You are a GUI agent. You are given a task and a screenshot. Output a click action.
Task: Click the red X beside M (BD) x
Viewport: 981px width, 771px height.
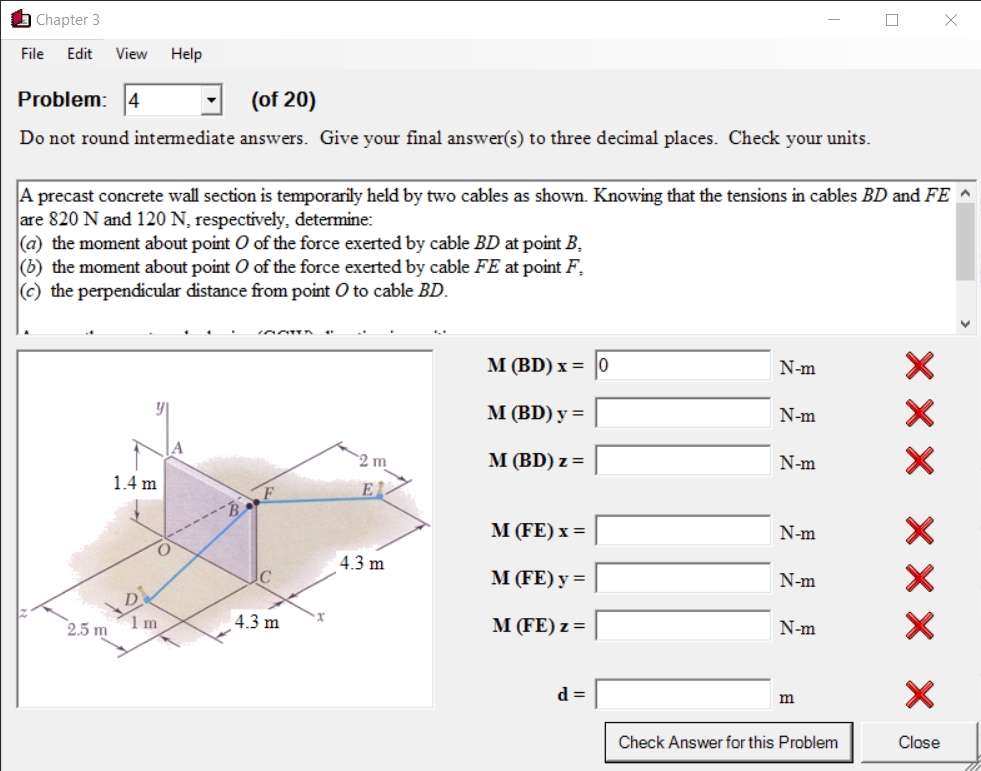(919, 365)
